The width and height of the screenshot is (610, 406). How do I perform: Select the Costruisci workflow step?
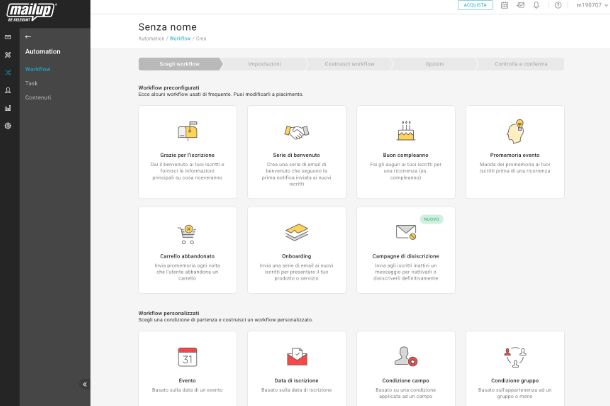pos(349,64)
